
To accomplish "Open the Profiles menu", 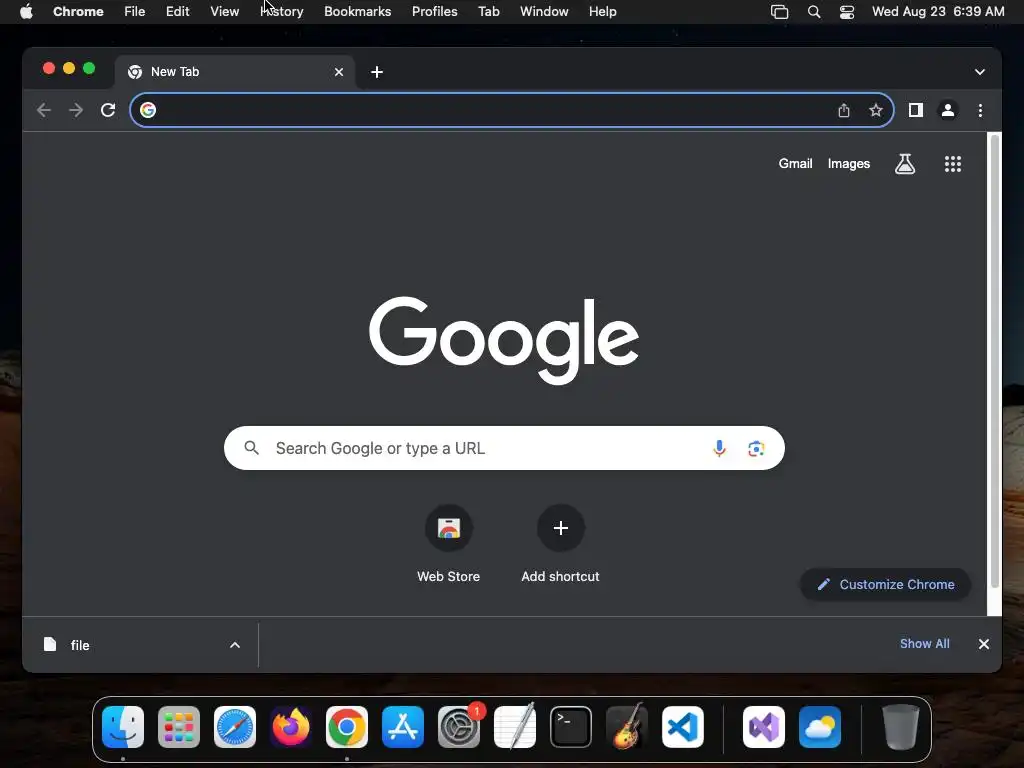I will tap(434, 12).
